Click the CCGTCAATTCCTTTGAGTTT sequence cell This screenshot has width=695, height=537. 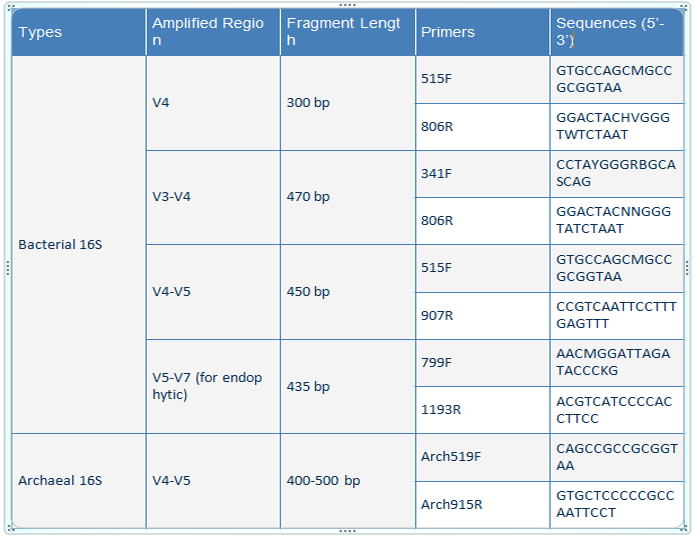click(x=616, y=315)
